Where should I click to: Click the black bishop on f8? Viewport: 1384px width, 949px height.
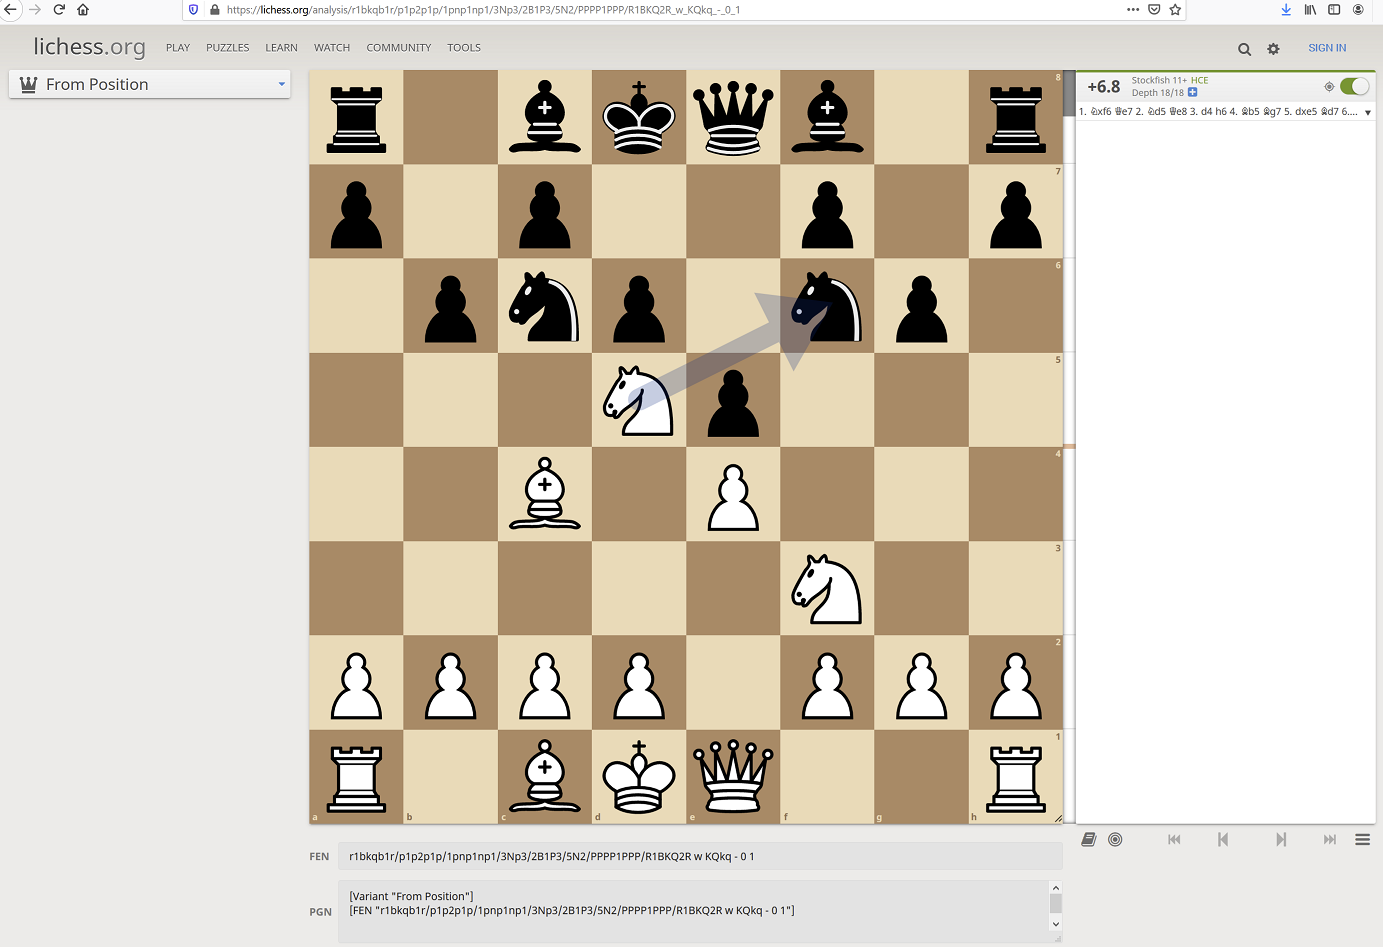coord(827,117)
